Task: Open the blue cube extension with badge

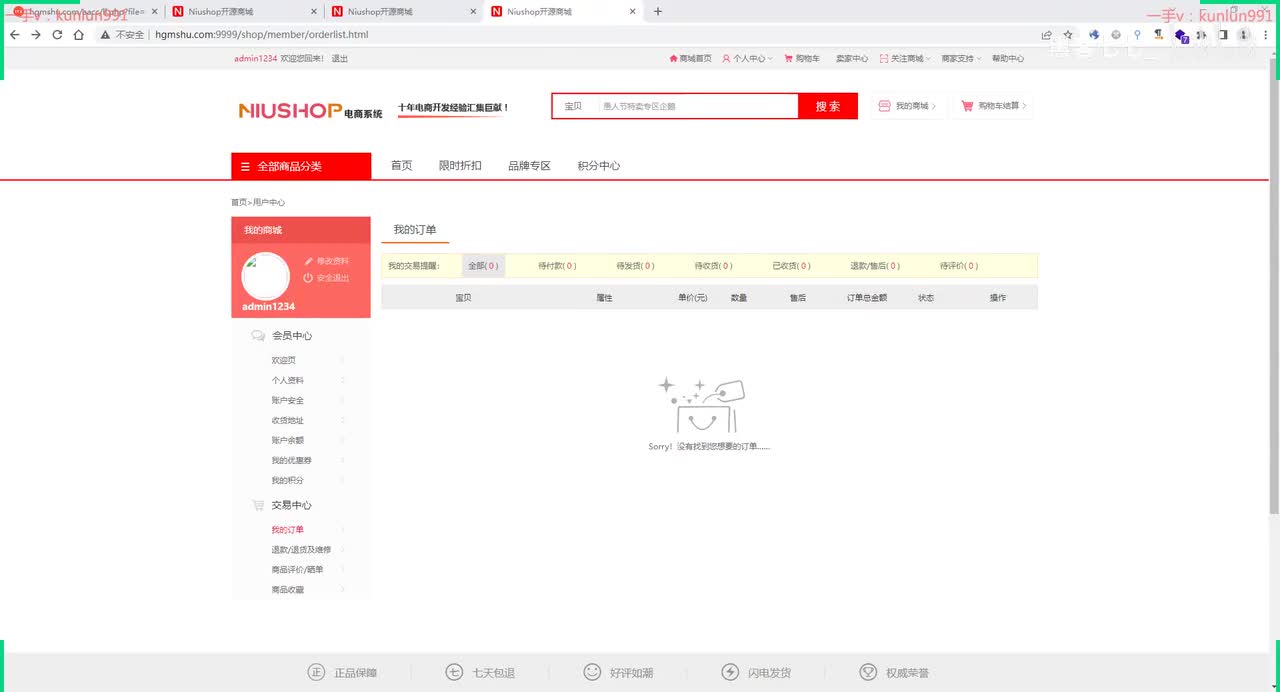Action: click(x=1181, y=35)
